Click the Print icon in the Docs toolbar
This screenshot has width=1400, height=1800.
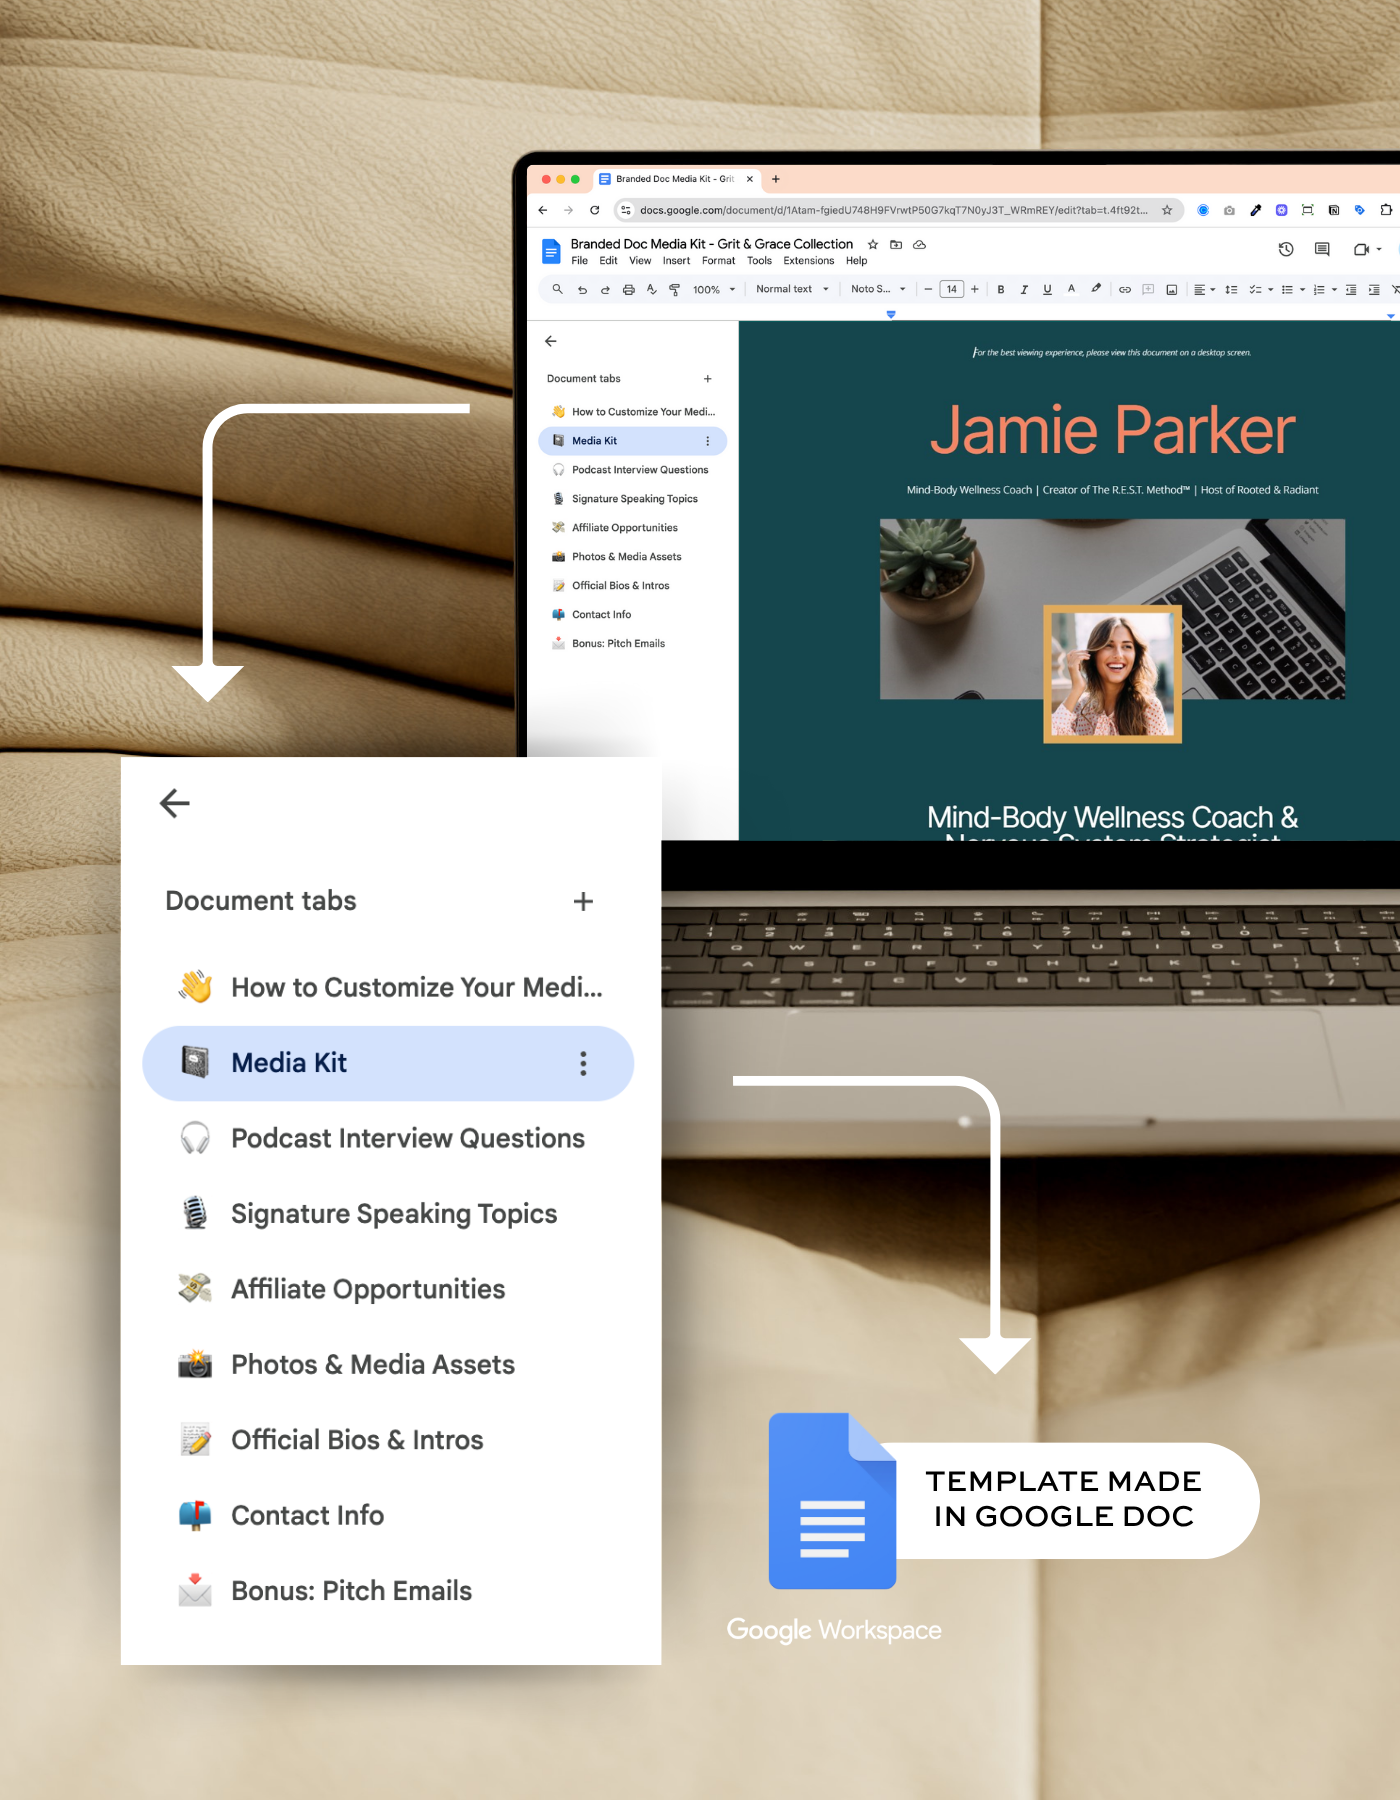tap(628, 290)
